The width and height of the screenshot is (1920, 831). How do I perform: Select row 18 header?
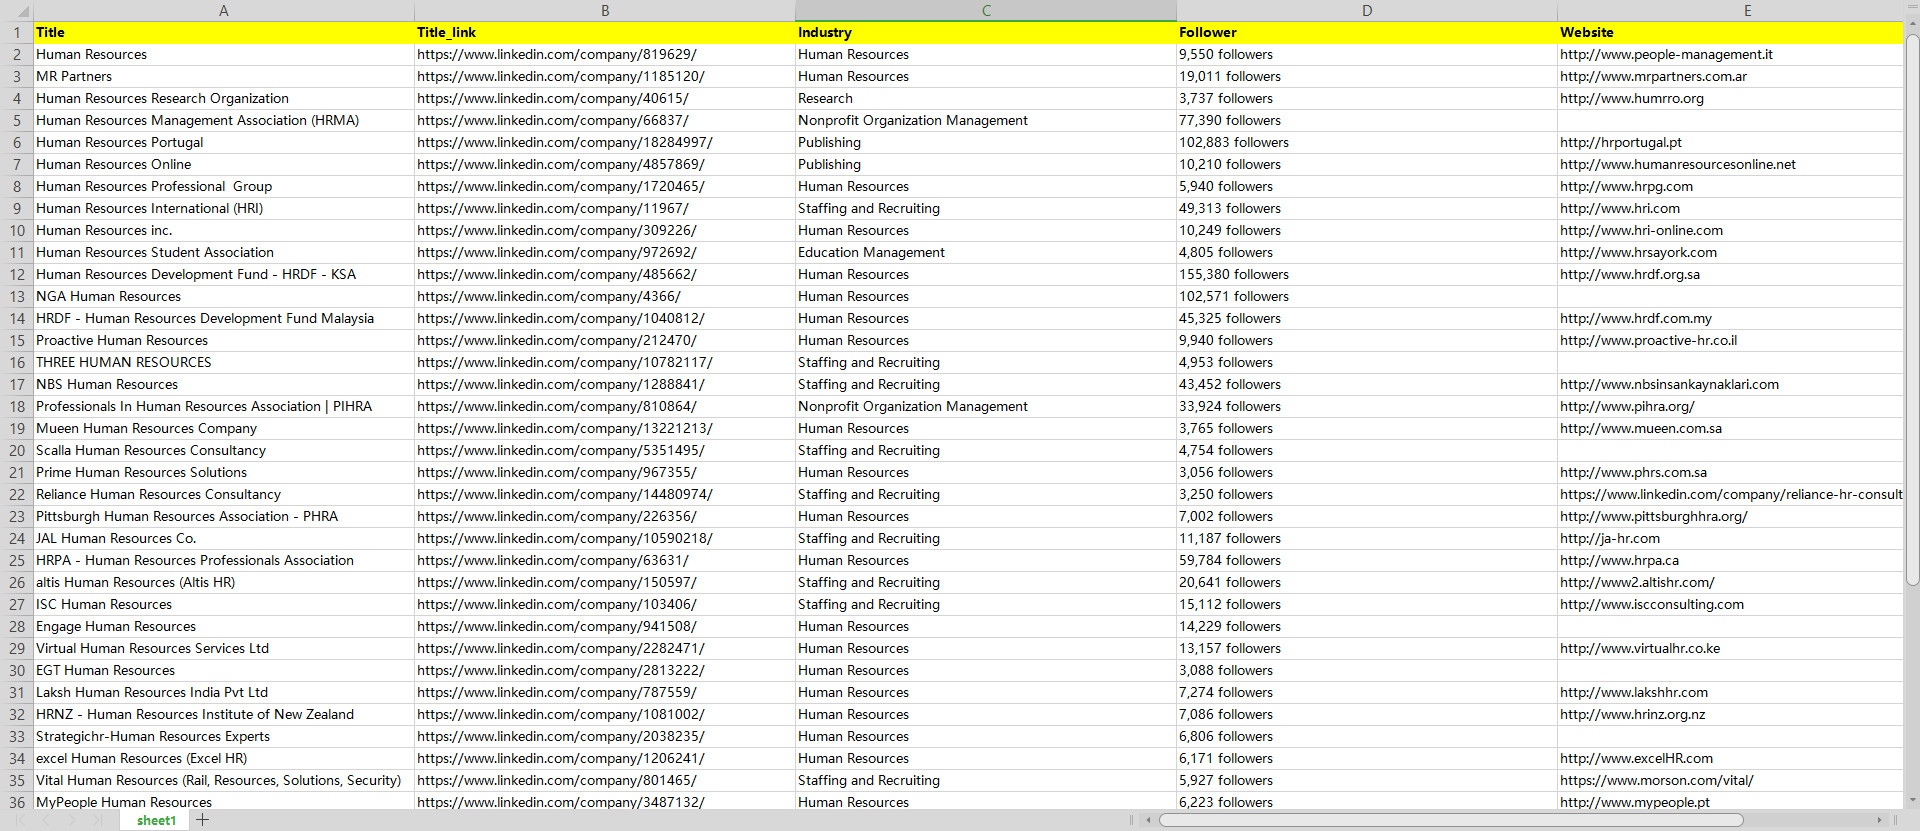(17, 406)
